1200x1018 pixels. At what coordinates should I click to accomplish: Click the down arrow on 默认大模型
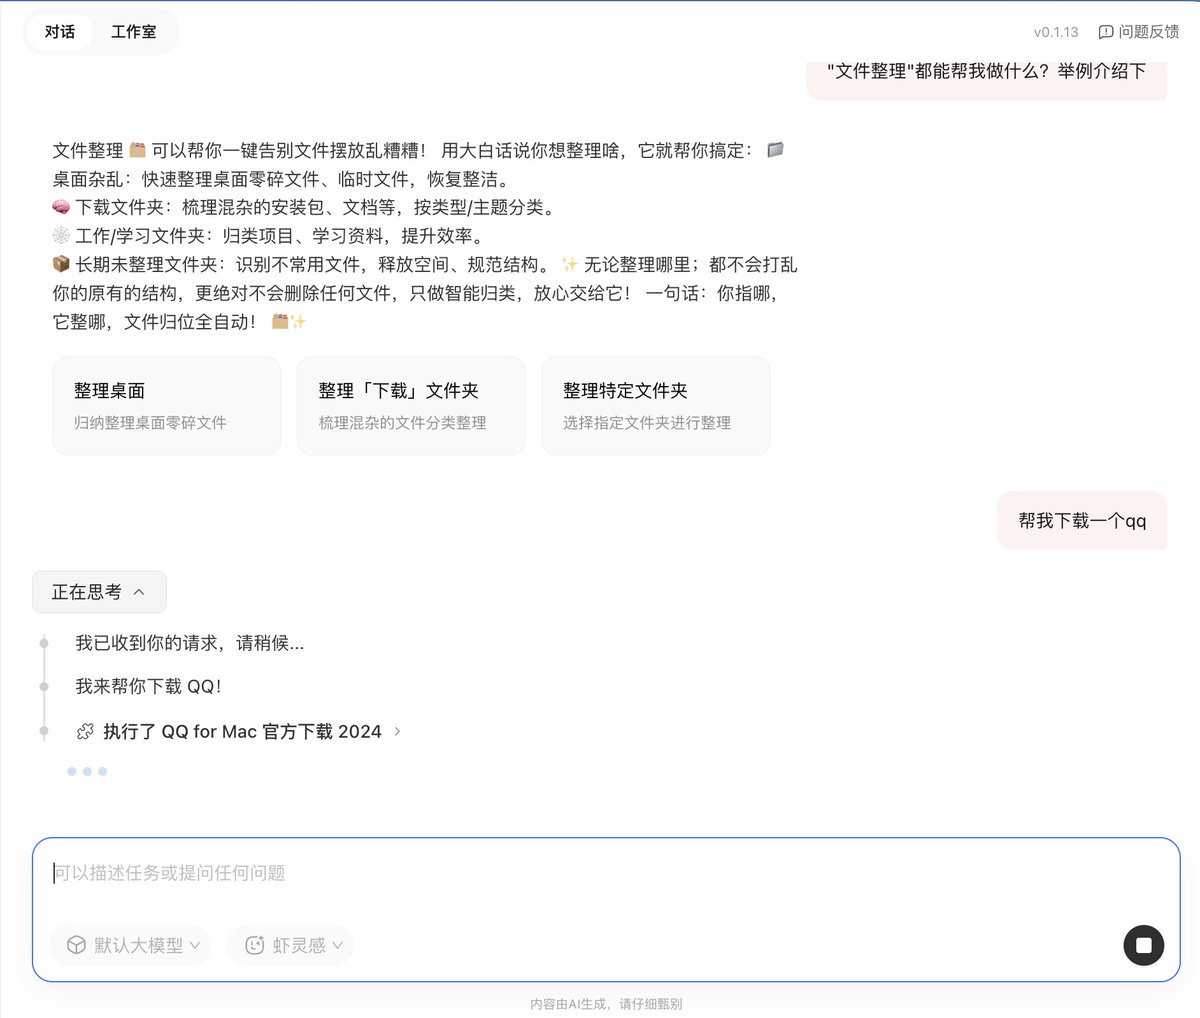pyautogui.click(x=196, y=945)
